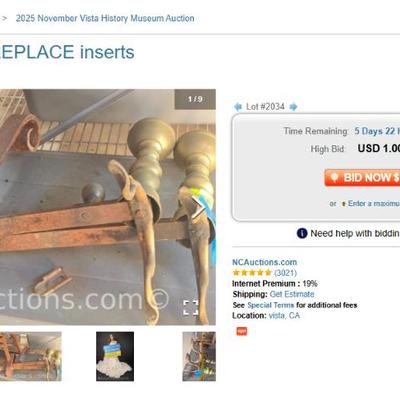Click the five-star seller rating

coord(252,273)
